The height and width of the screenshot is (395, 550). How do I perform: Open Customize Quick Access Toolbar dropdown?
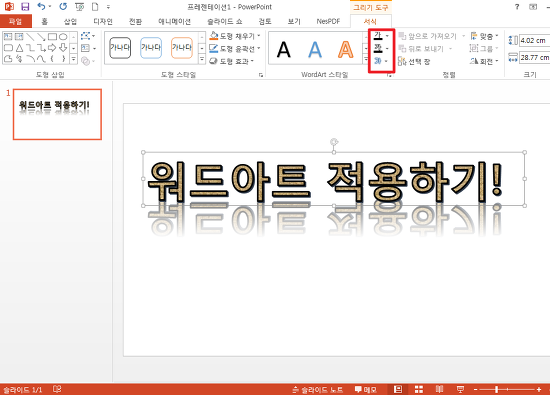coord(108,7)
